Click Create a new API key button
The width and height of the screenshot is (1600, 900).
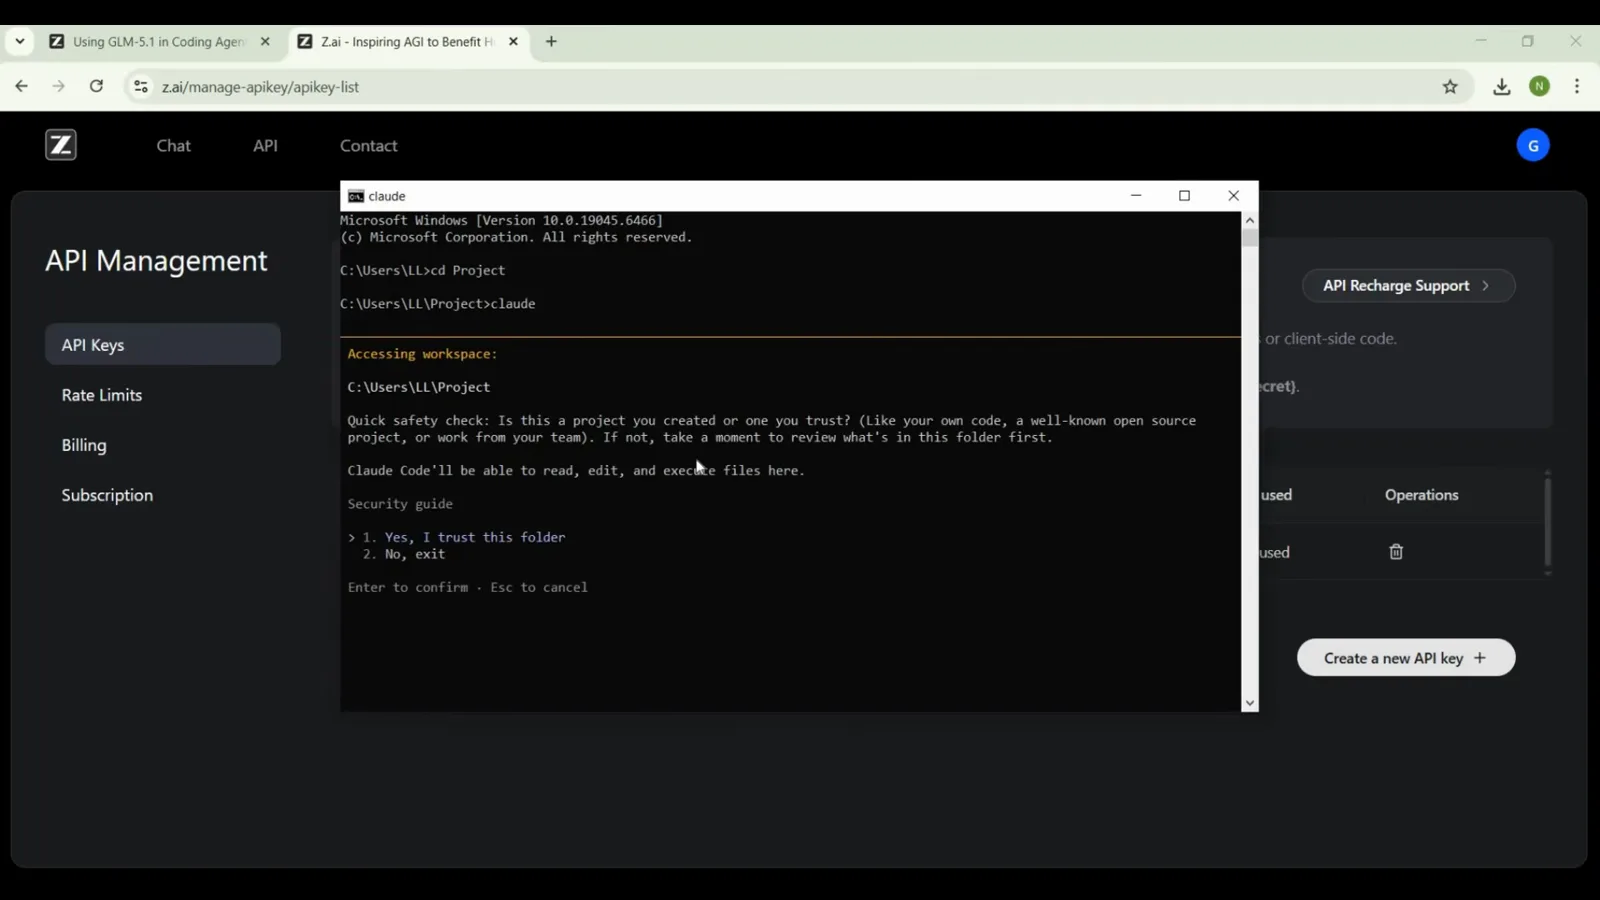click(1406, 658)
